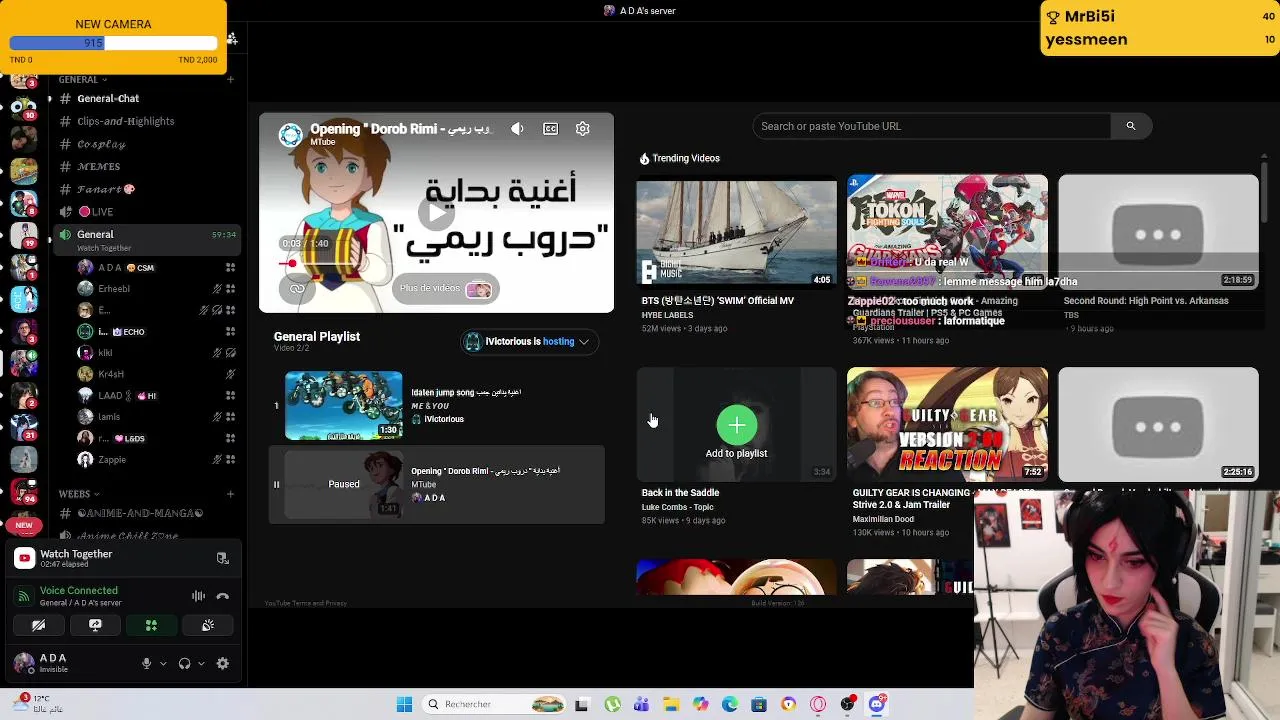Select the General voice channel
This screenshot has width=1280, height=720.
coord(147,239)
